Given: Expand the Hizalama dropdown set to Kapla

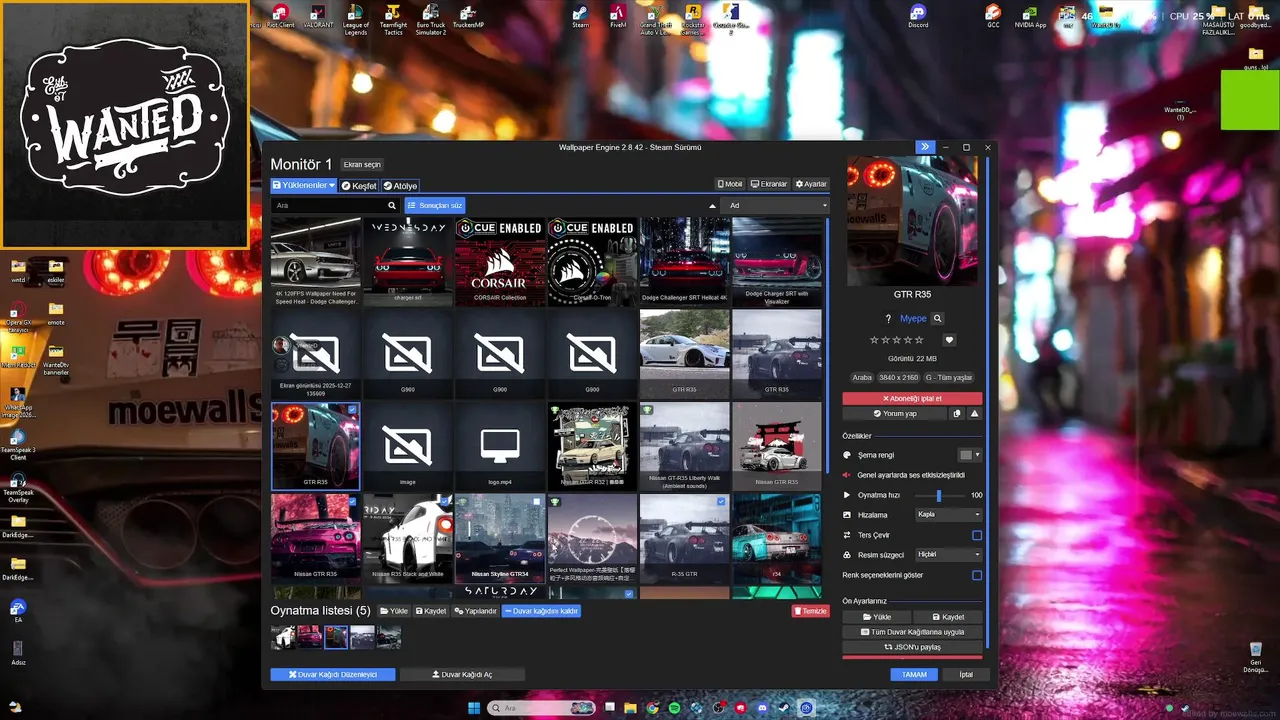Looking at the screenshot, I should pos(949,515).
